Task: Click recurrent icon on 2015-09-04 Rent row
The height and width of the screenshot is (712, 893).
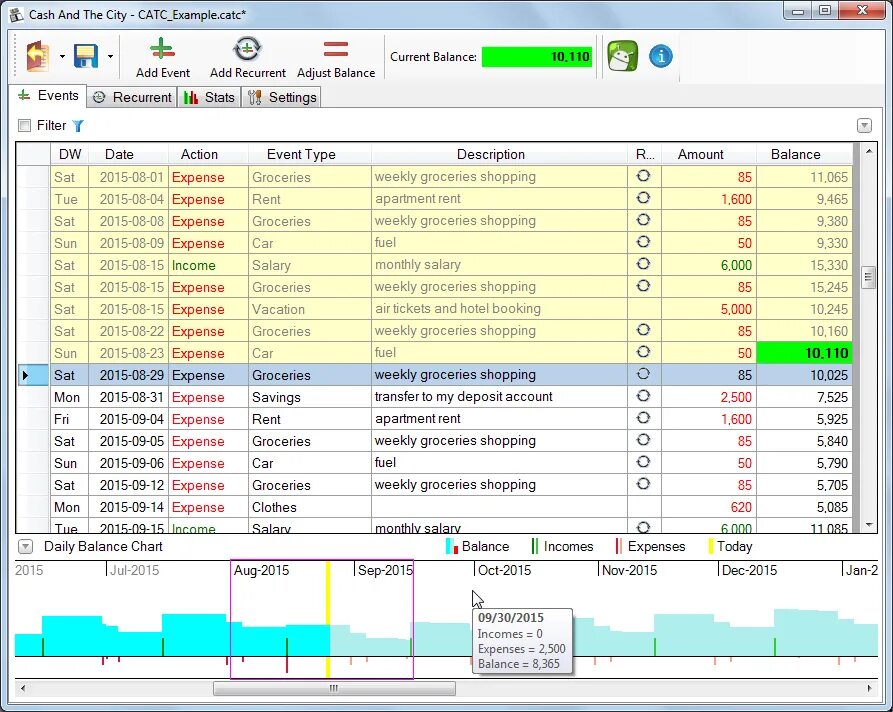Action: [644, 418]
